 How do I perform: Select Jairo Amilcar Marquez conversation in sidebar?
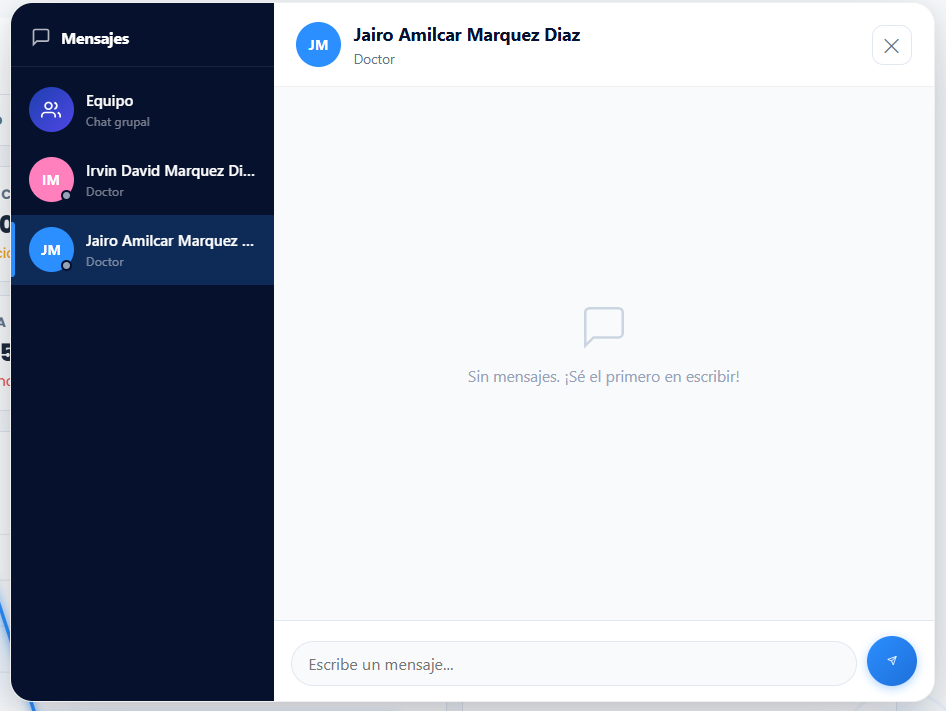142,250
